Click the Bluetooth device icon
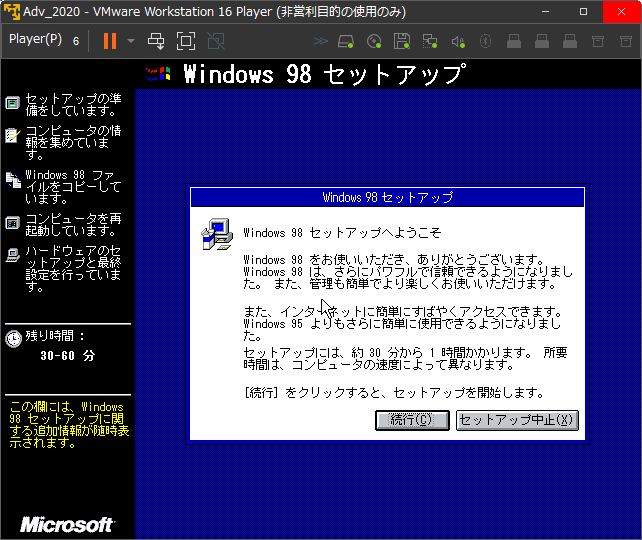The width and height of the screenshot is (642, 540). (485, 41)
